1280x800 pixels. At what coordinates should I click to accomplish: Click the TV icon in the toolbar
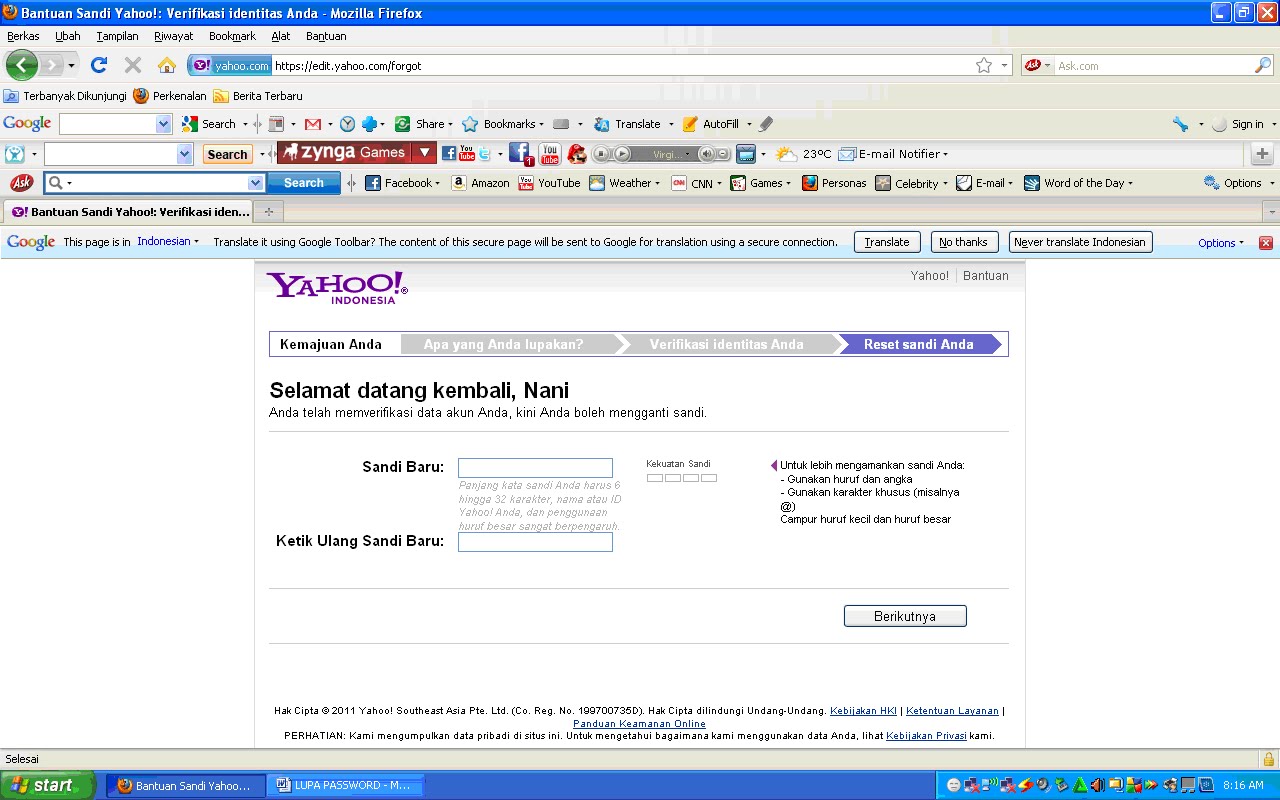745,153
